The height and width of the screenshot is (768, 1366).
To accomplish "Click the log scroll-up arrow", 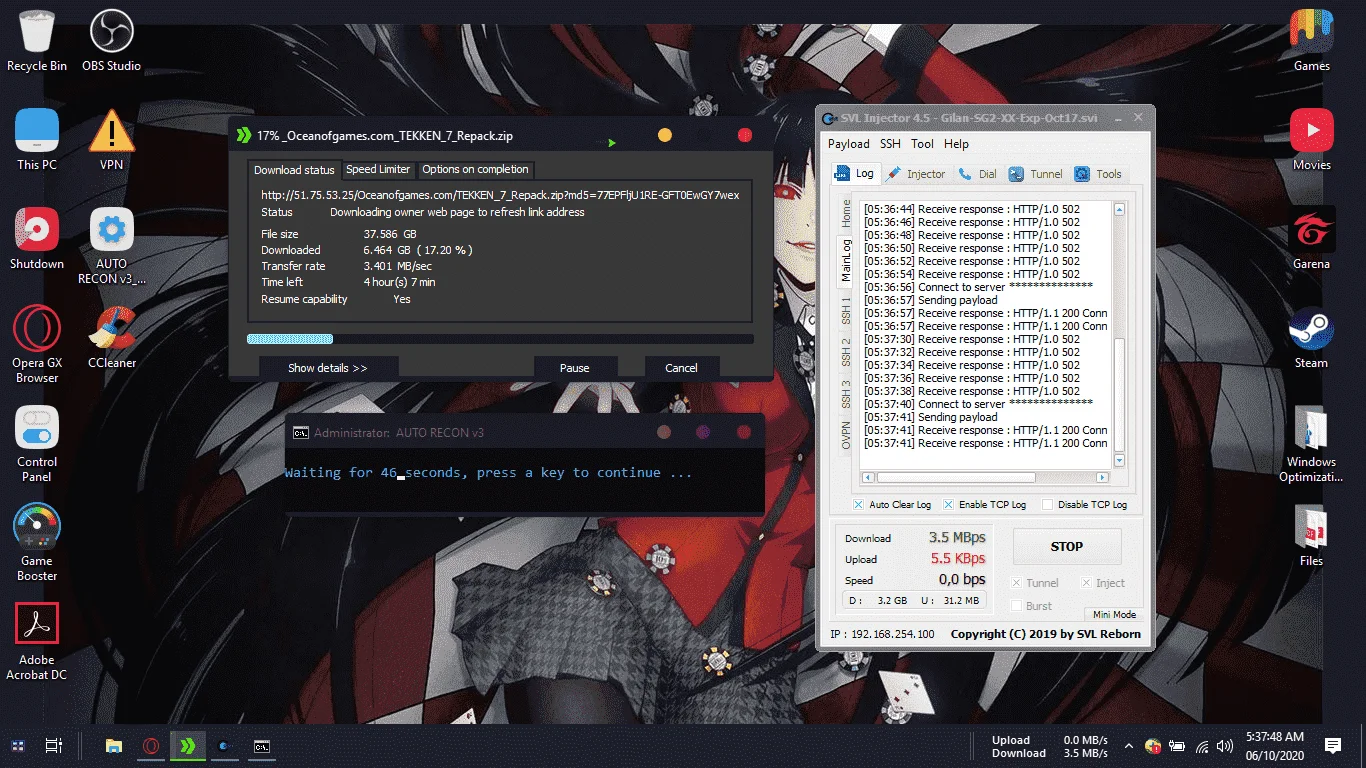I will [1119, 210].
